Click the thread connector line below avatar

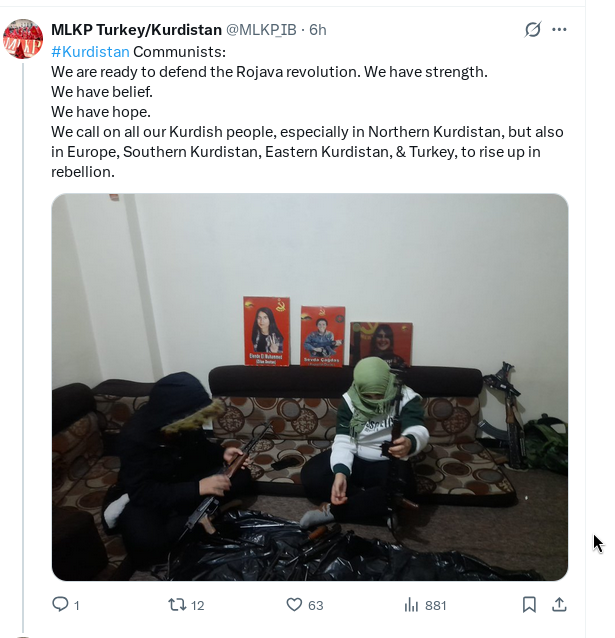click(x=23, y=348)
